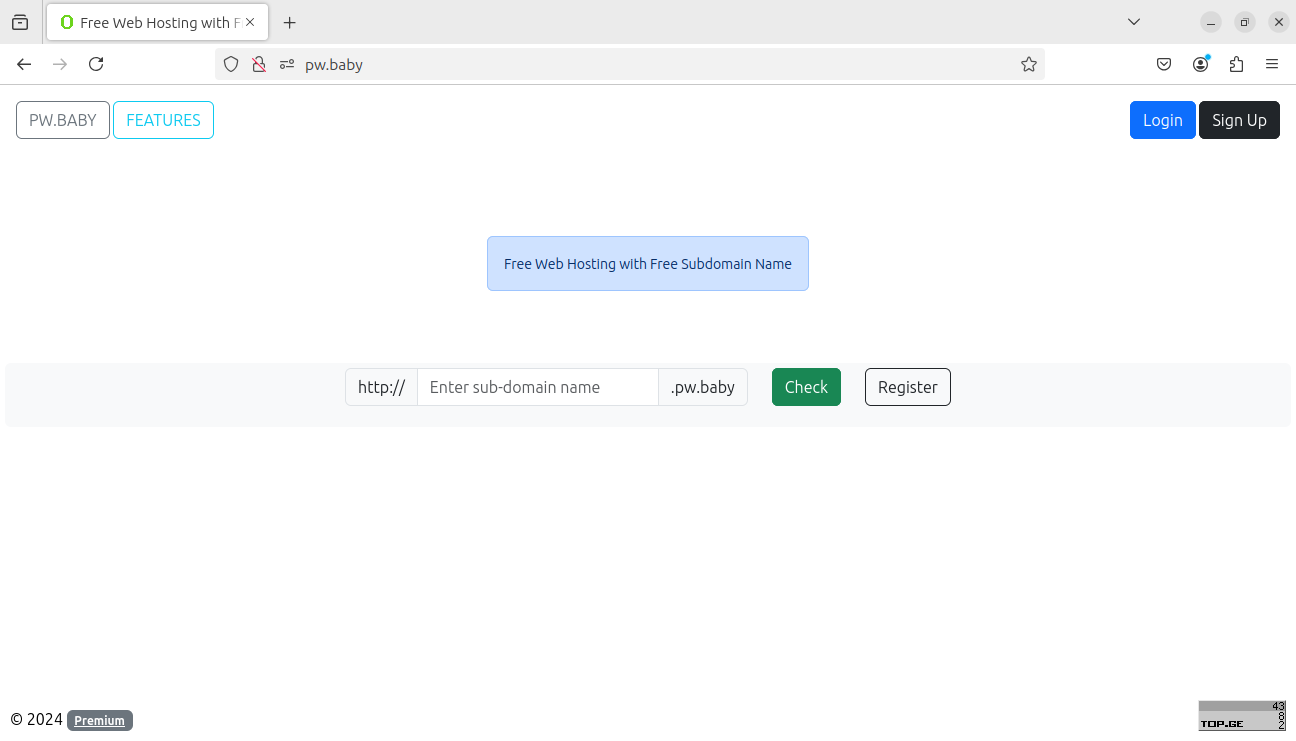Close the Free Web Hosting tab
Viewport: 1296px width, 741px height.
pos(250,22)
